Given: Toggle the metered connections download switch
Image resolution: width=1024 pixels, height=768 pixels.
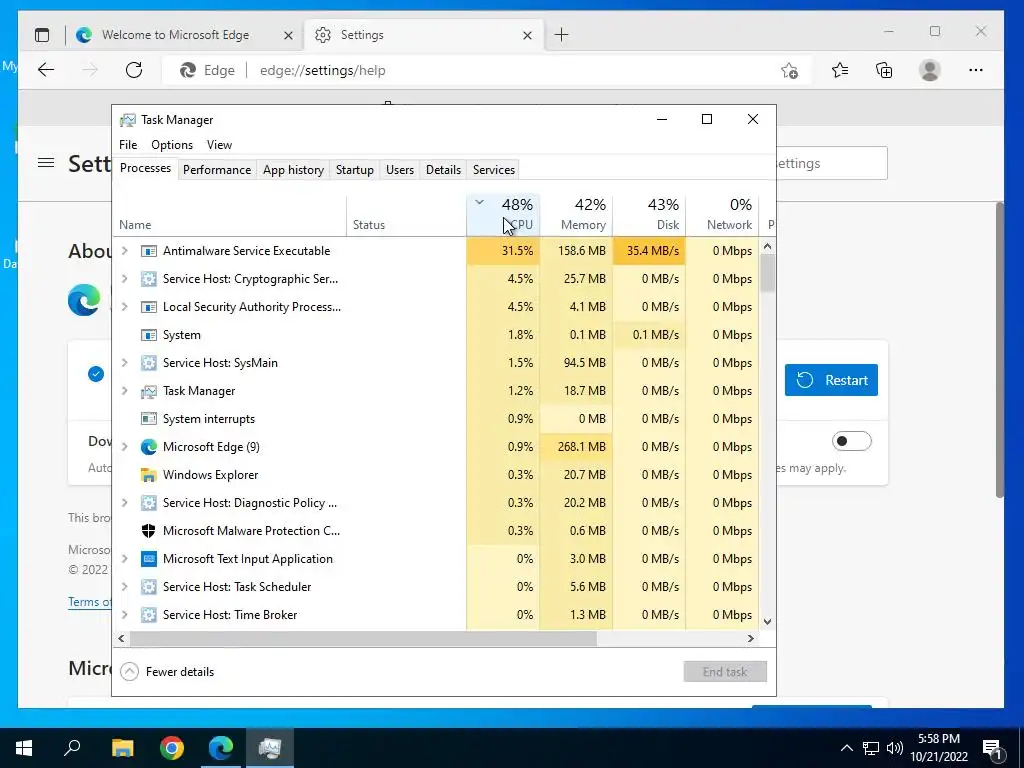Looking at the screenshot, I should click(x=852, y=441).
